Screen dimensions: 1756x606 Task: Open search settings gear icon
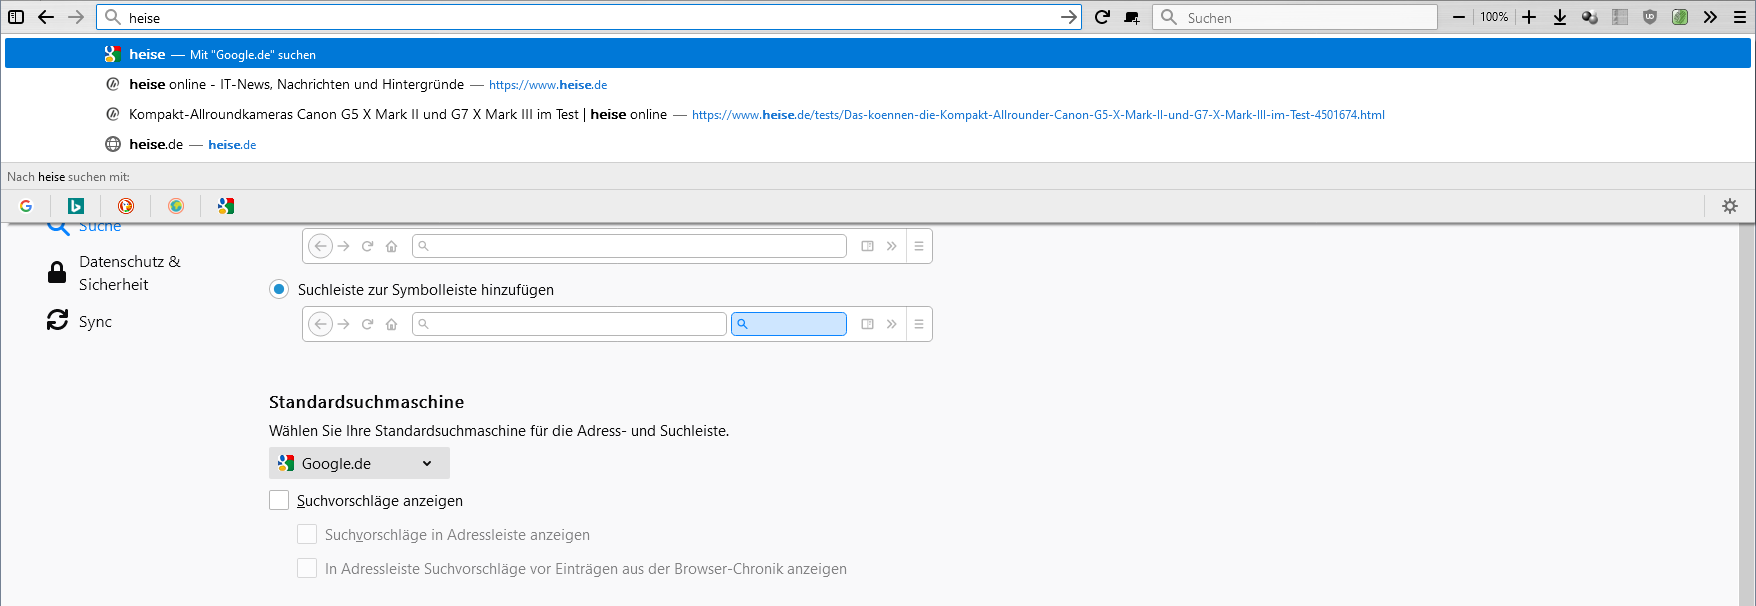[1730, 206]
